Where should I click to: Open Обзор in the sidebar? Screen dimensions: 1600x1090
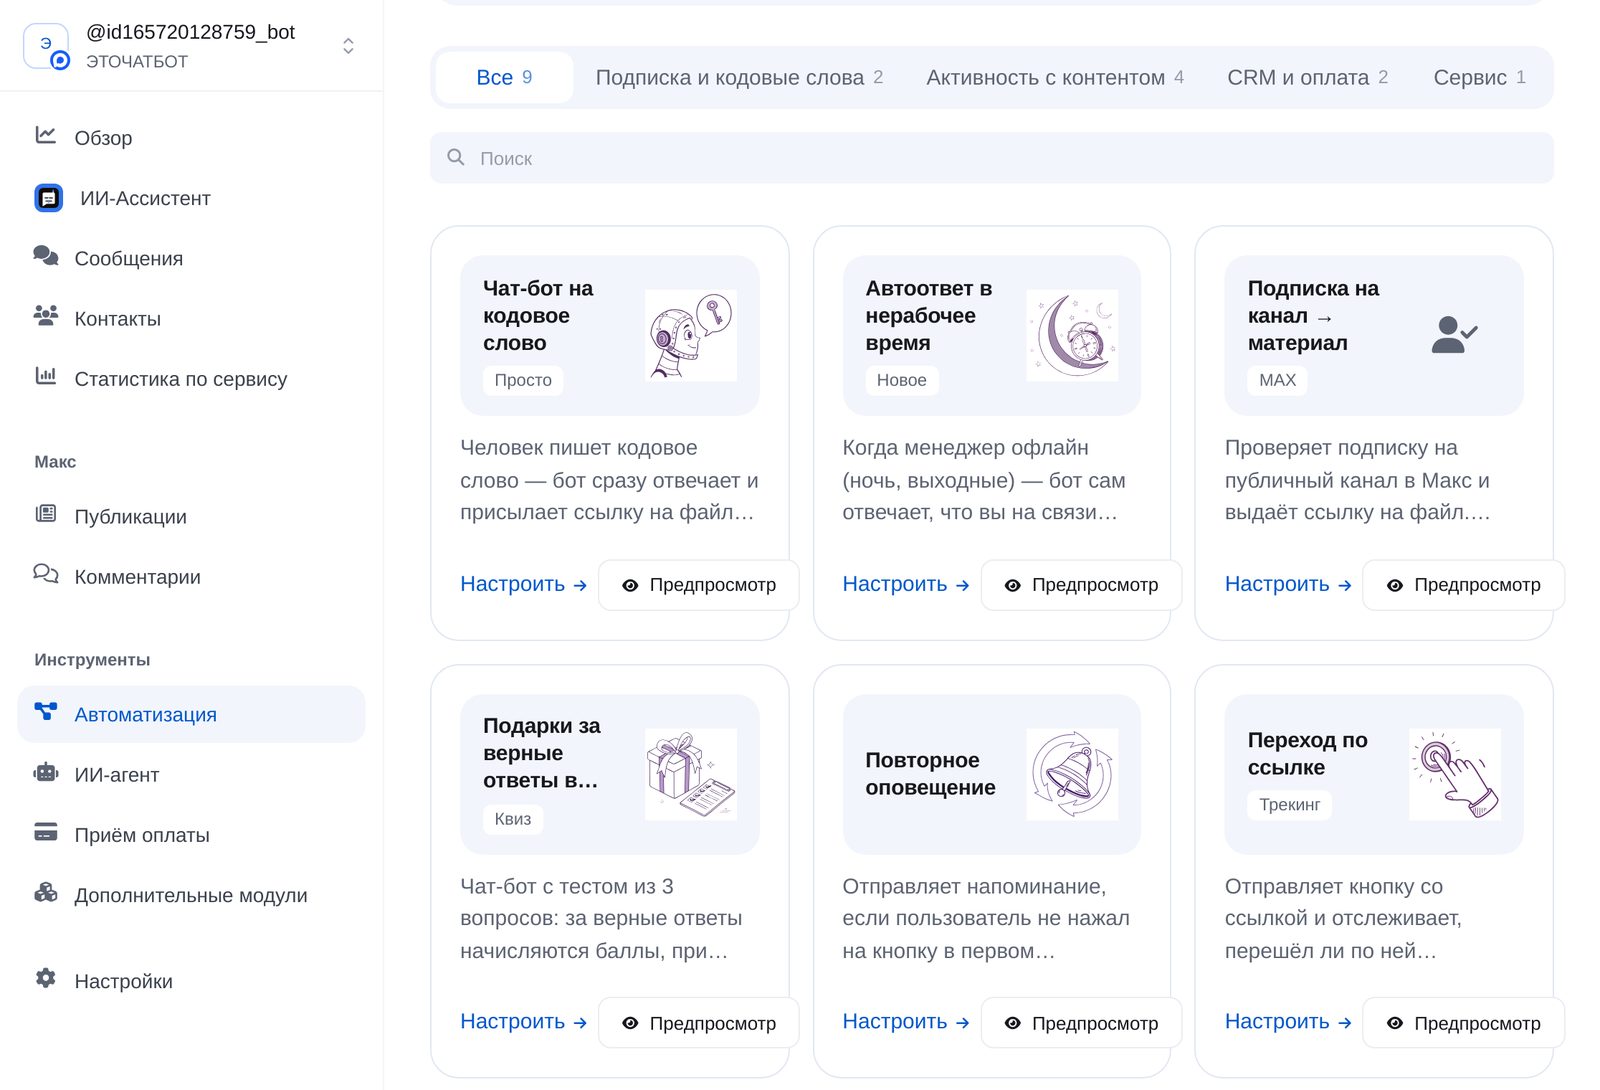(191, 138)
